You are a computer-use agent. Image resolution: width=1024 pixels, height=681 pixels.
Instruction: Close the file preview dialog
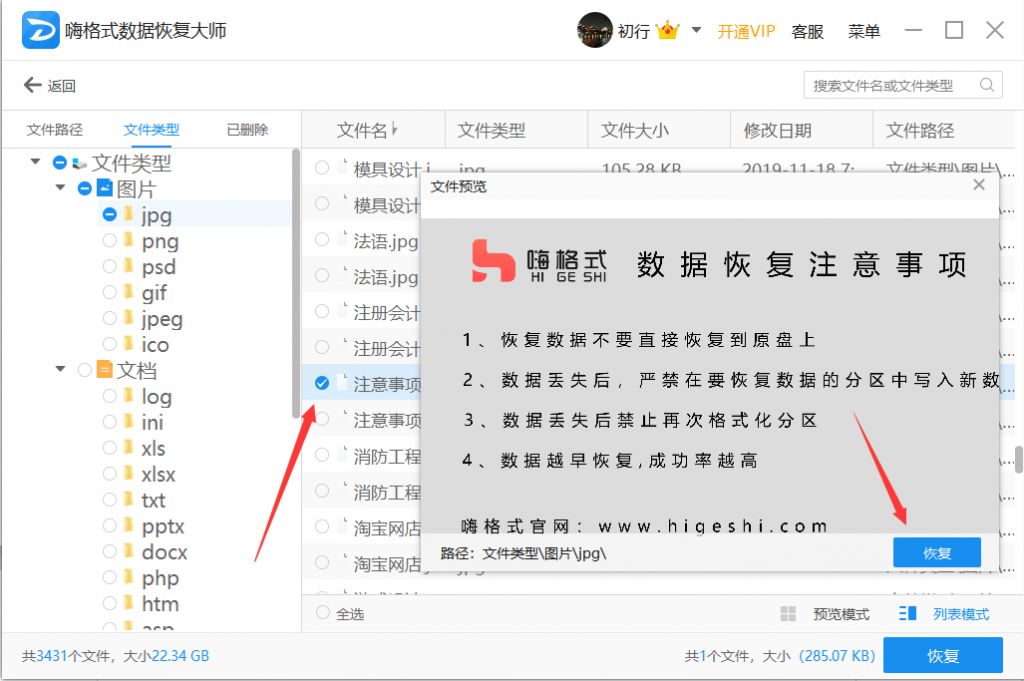[x=978, y=185]
